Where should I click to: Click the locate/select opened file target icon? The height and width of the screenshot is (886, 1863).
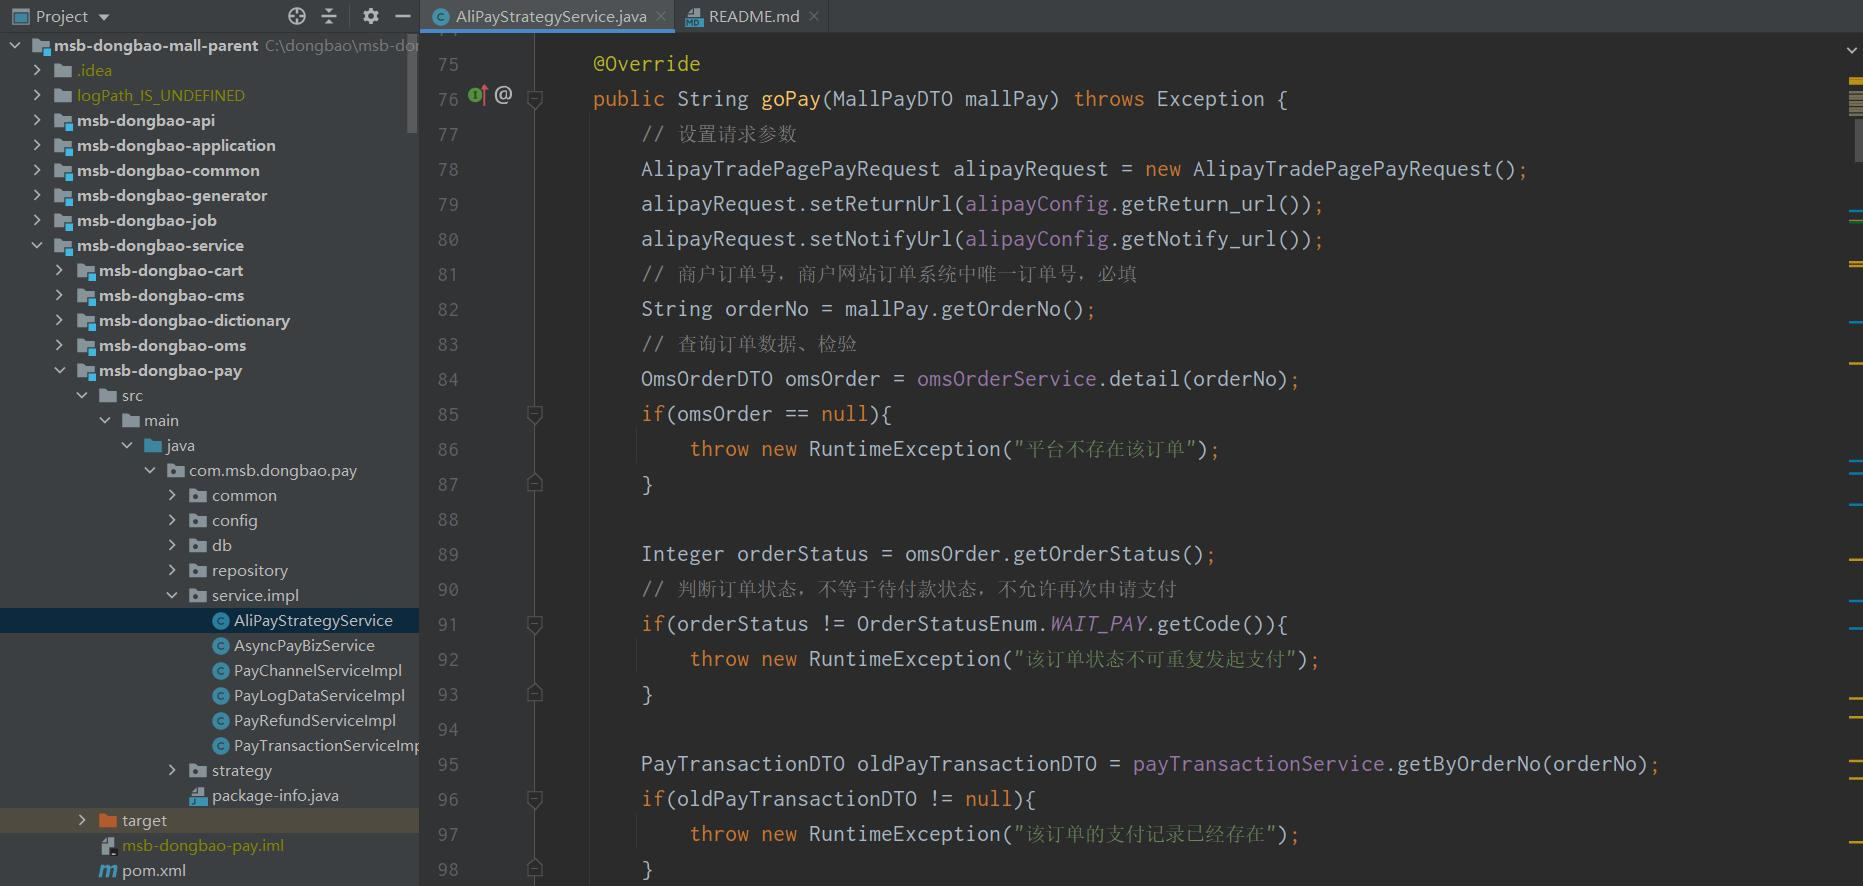pyautogui.click(x=297, y=16)
